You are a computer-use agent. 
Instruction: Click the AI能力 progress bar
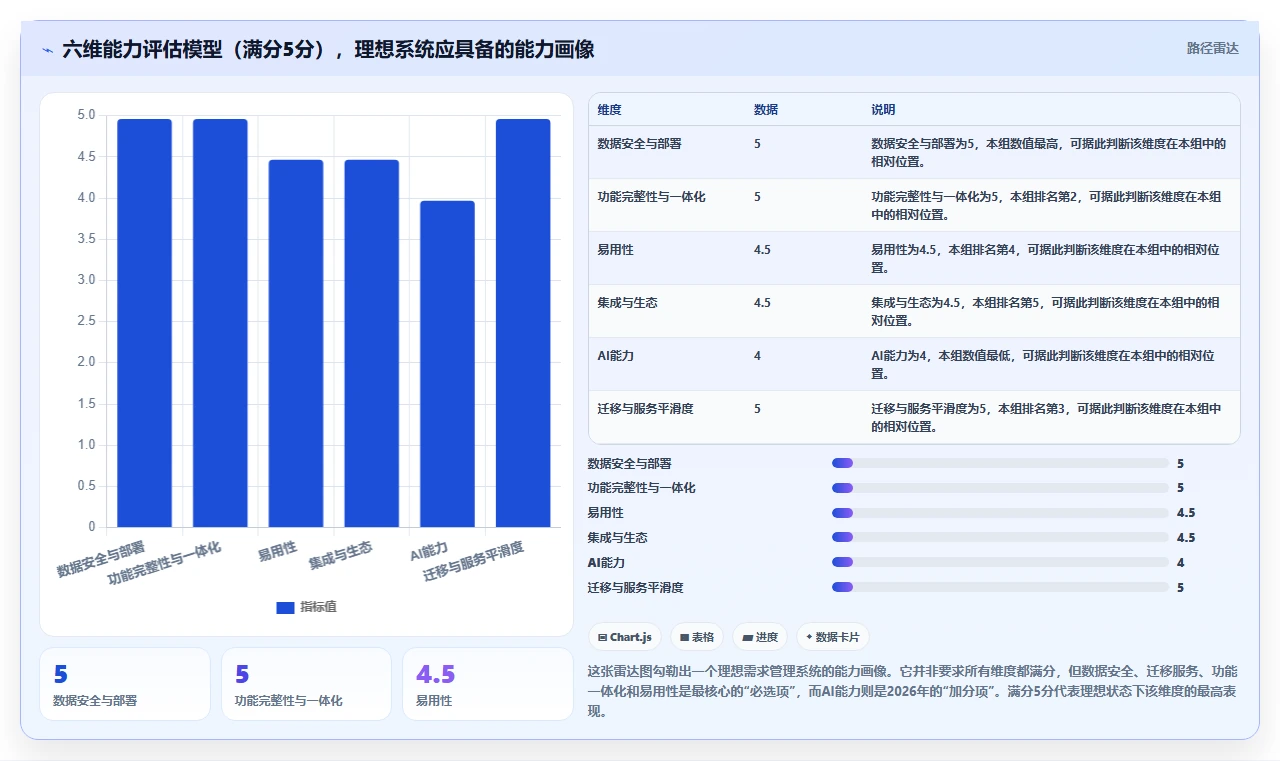point(1000,563)
